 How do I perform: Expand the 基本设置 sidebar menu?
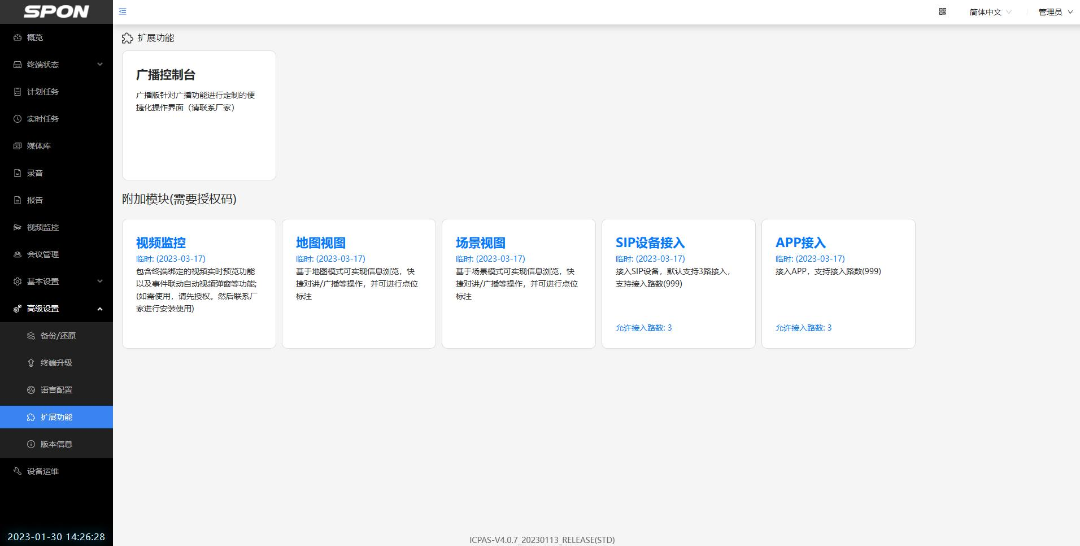click(x=56, y=282)
